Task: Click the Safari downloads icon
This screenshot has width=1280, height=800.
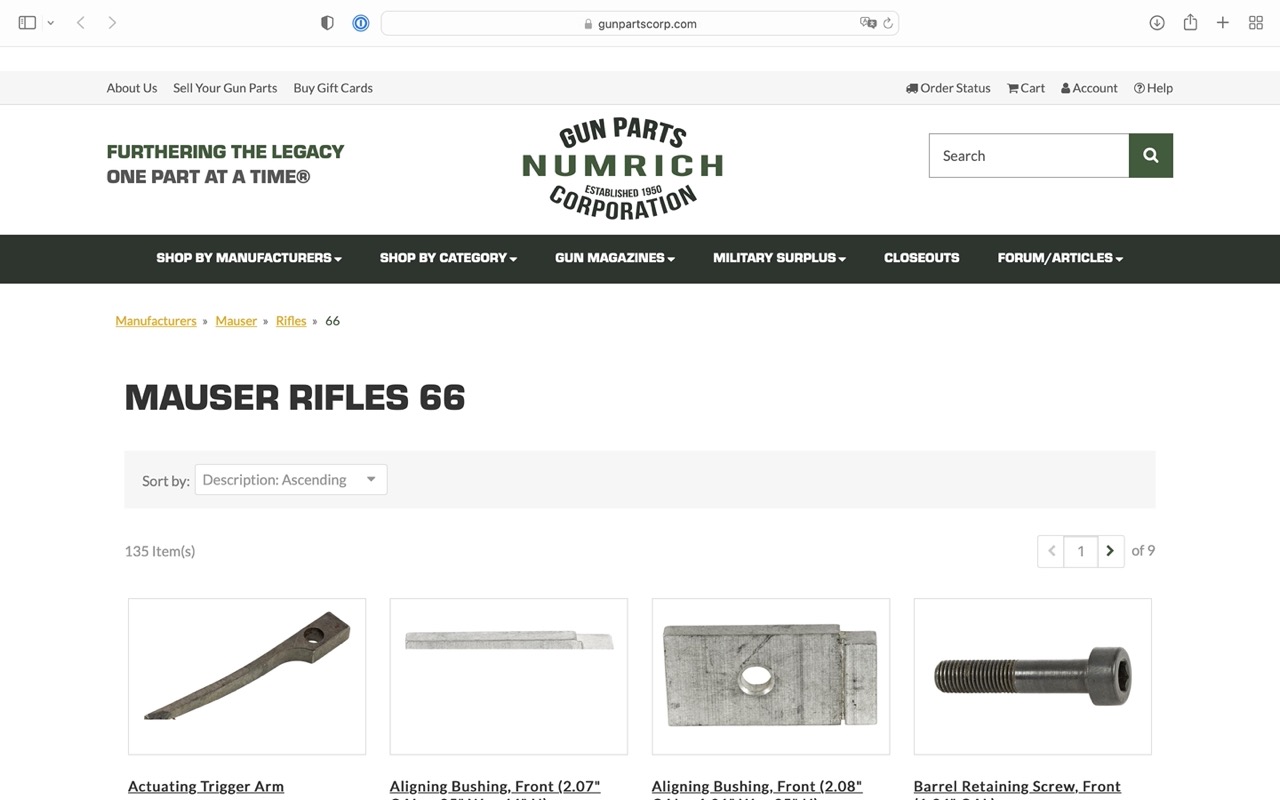Action: pos(1157,22)
